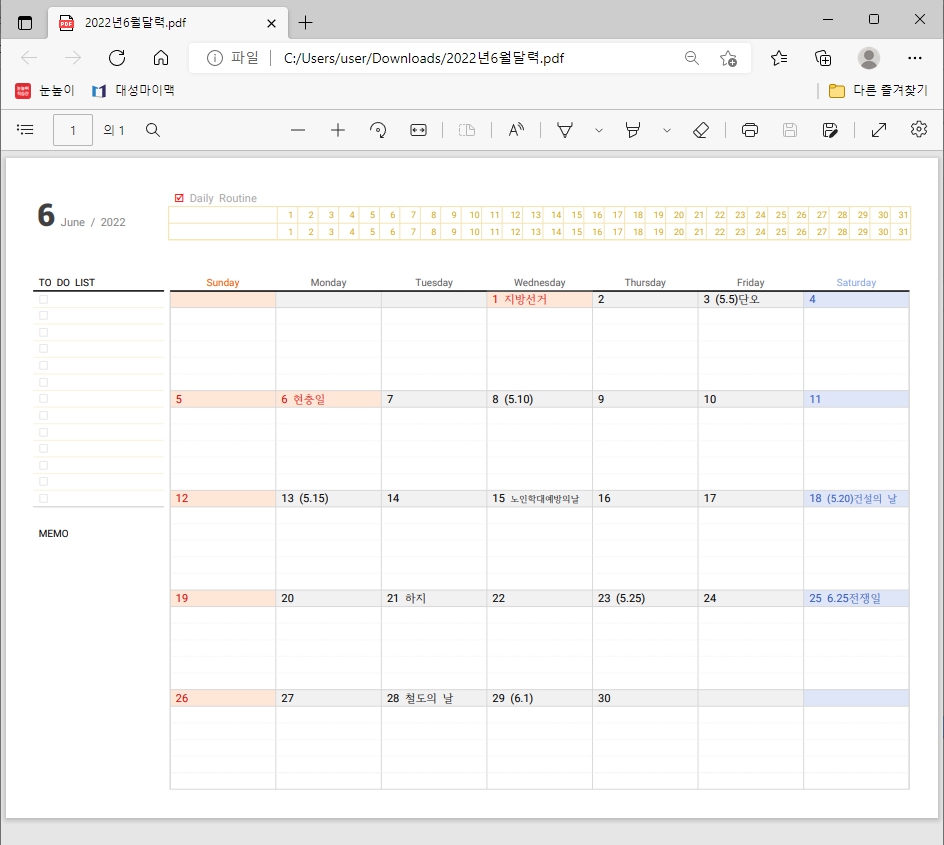Save the PDF
The height and width of the screenshot is (845, 944).
click(790, 130)
